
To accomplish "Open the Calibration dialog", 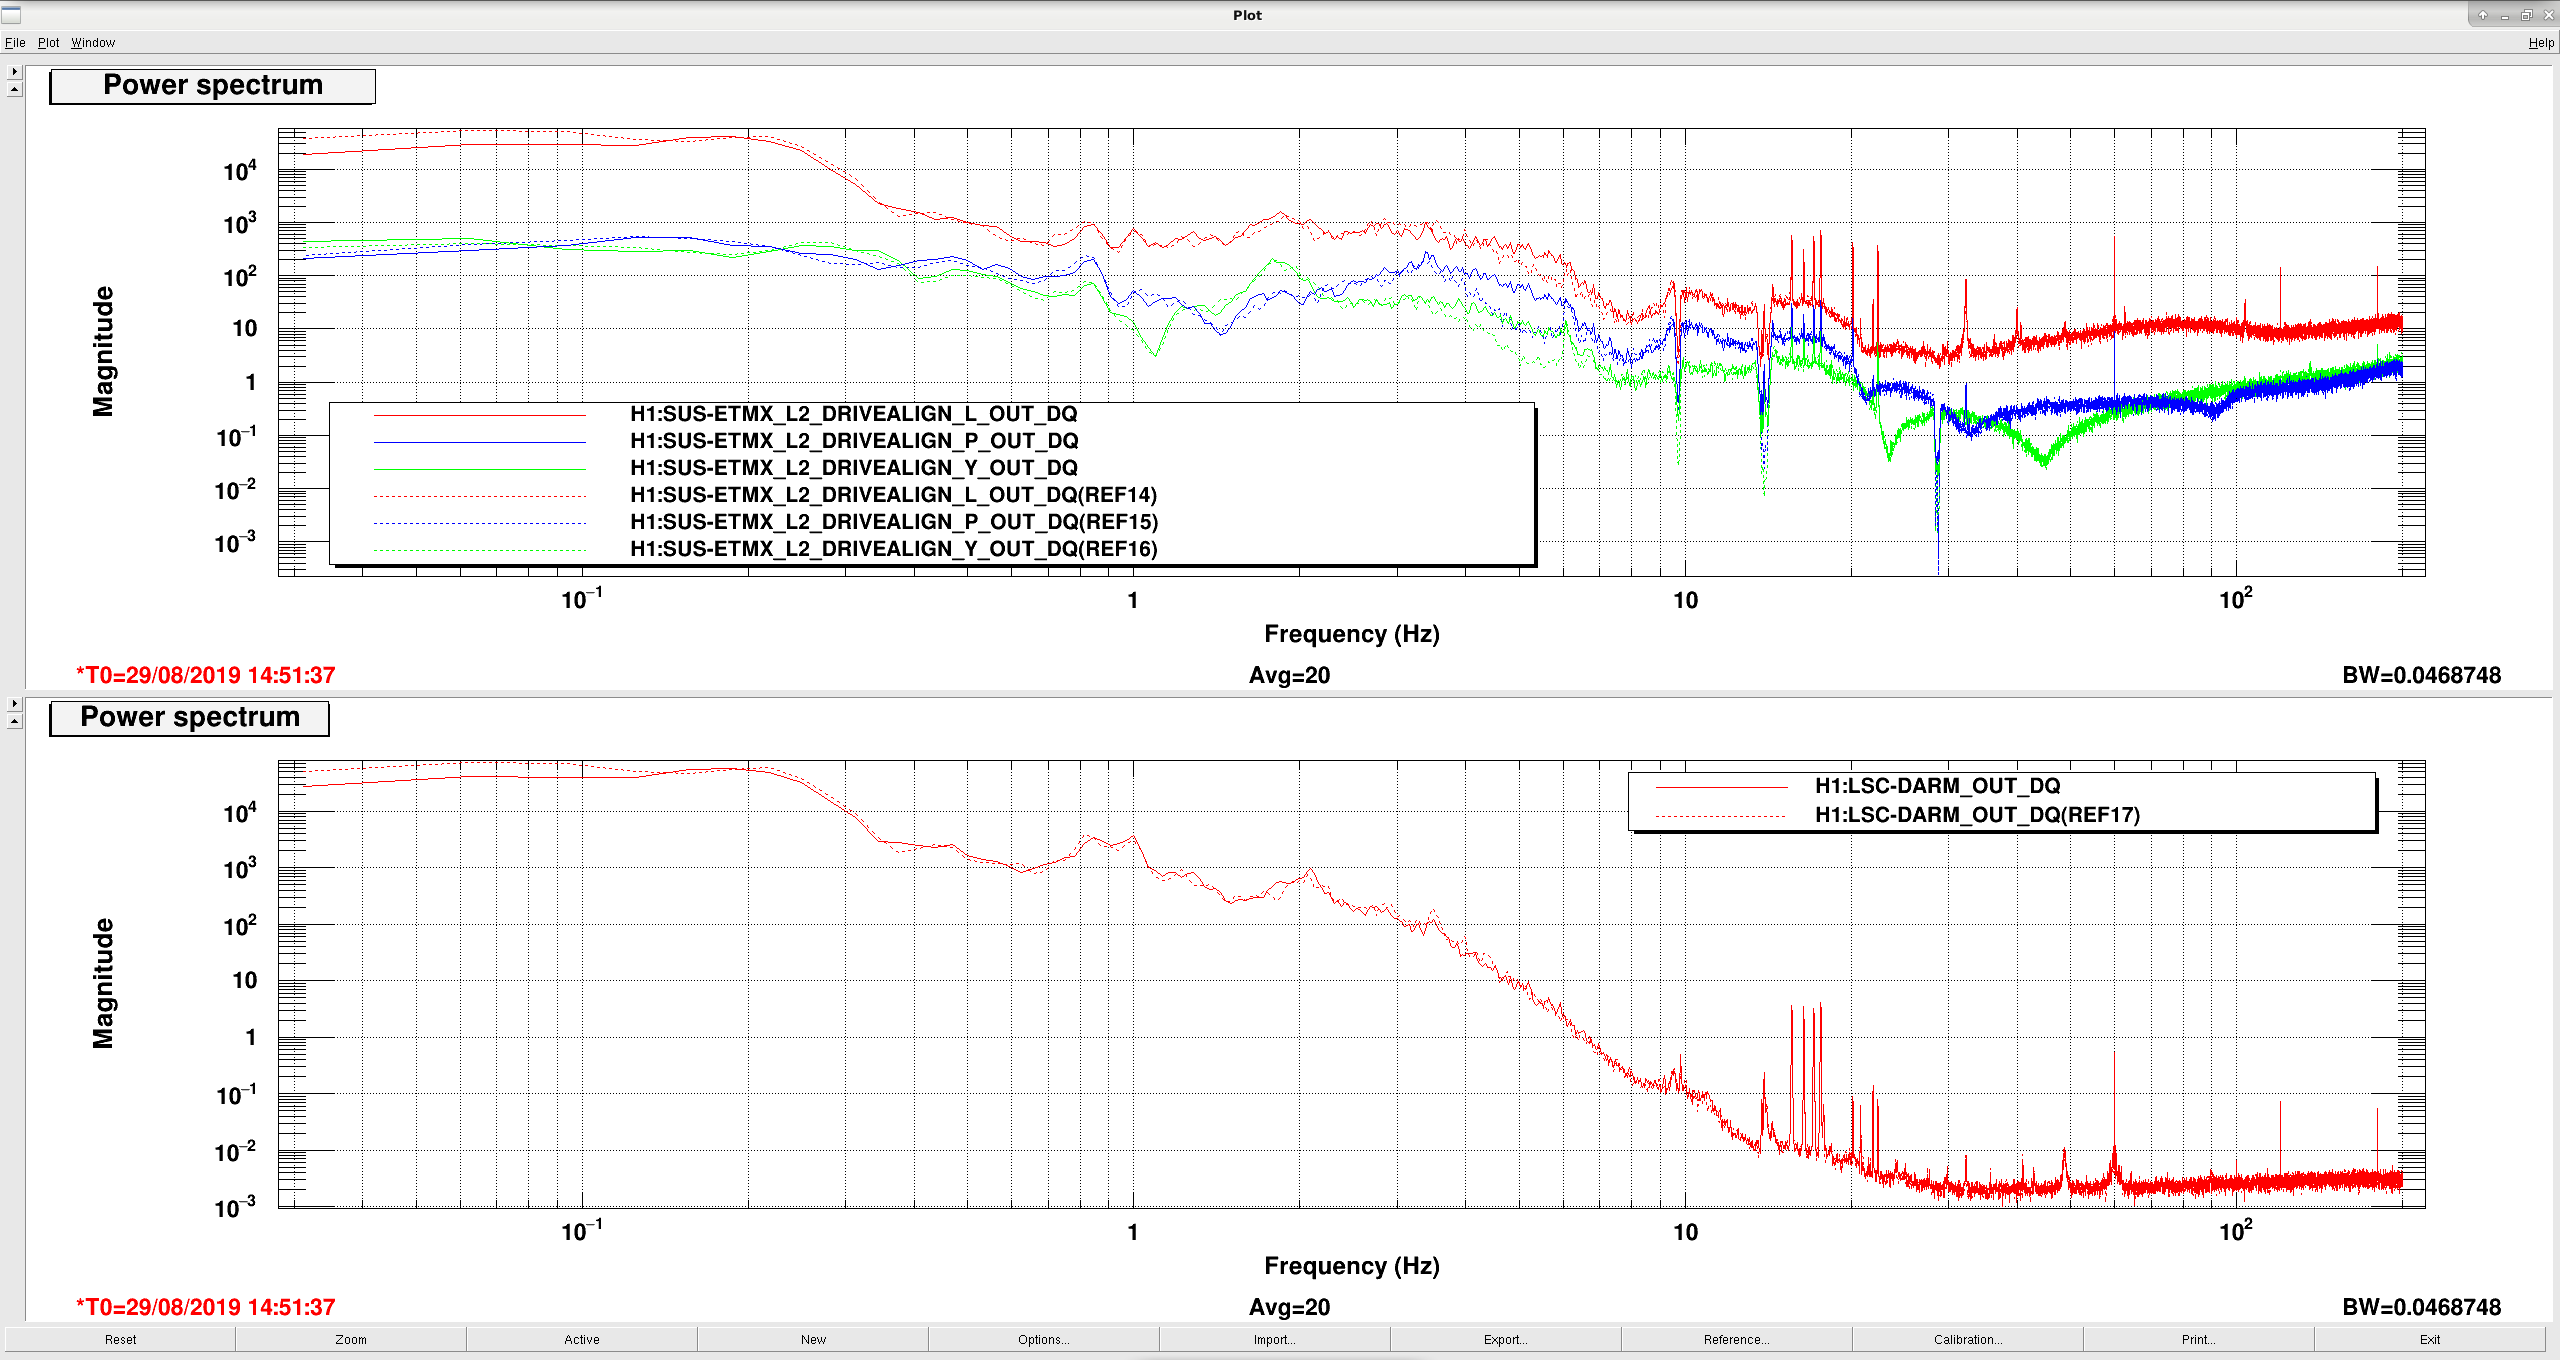I will click(x=1968, y=1339).
